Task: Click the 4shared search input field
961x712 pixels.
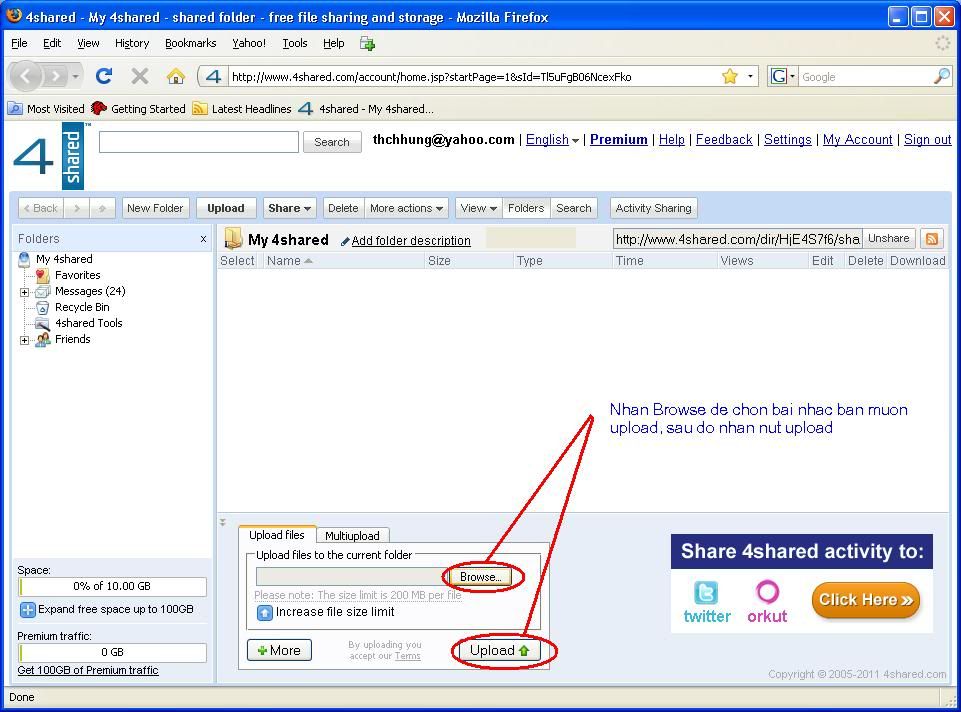Action: pos(199,142)
